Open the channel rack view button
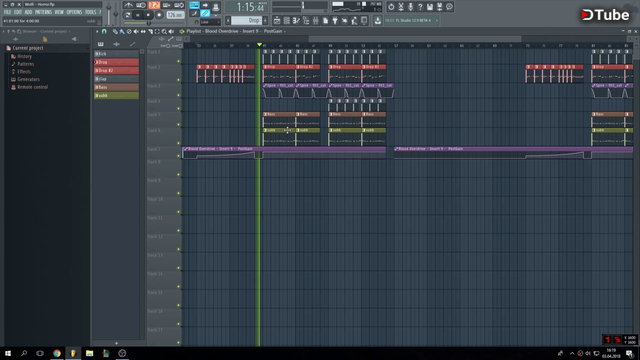Viewport: 640px width, 360px height. [x=287, y=20]
